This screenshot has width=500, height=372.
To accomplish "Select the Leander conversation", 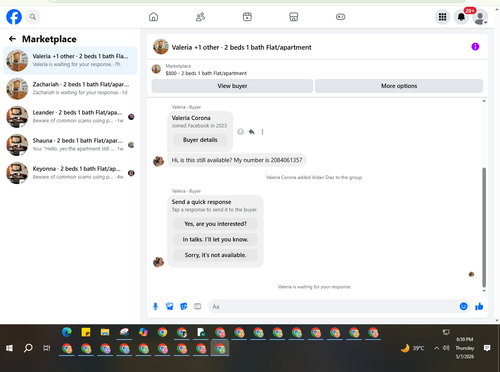I will pyautogui.click(x=70, y=117).
